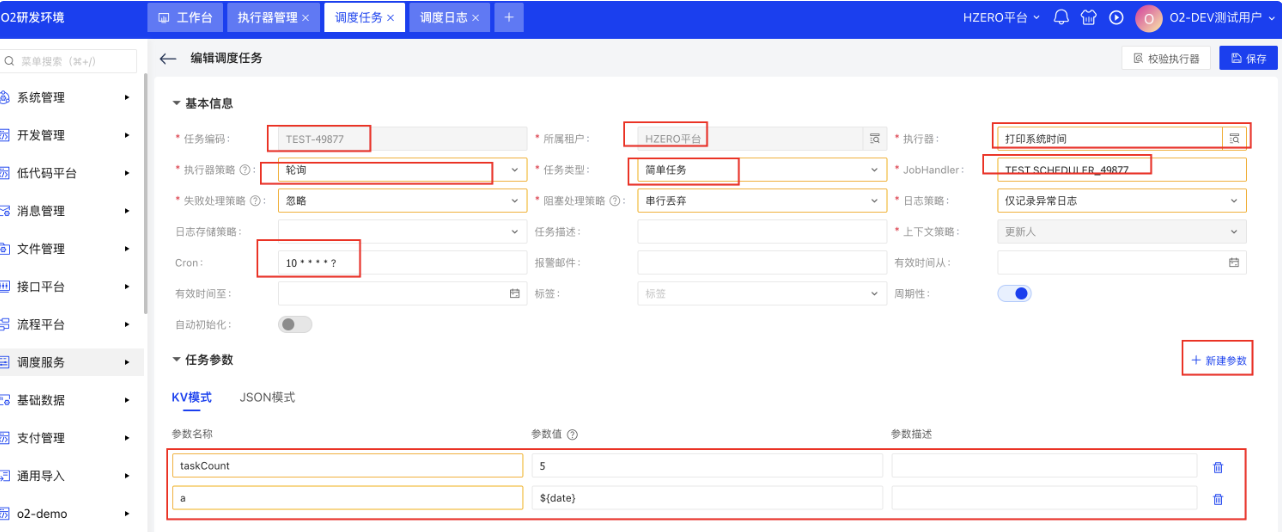The height and width of the screenshot is (532, 1282).
Task: Expand 调度服务 in the sidebar menu
Action: [70, 362]
